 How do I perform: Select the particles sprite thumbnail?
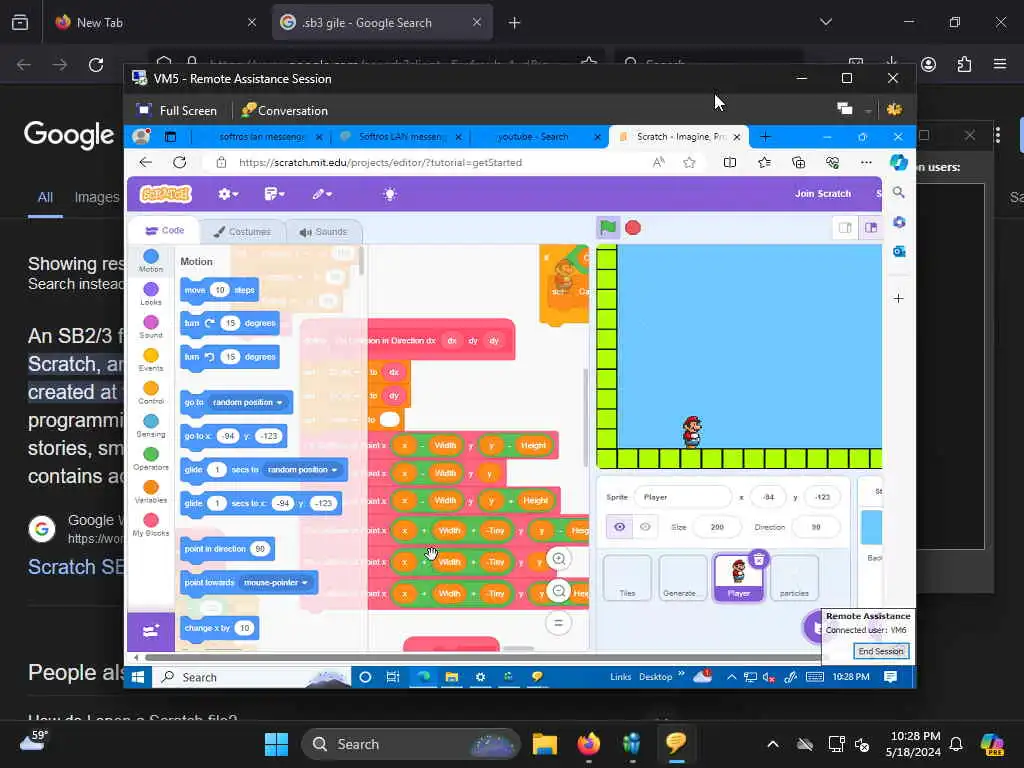[794, 578]
